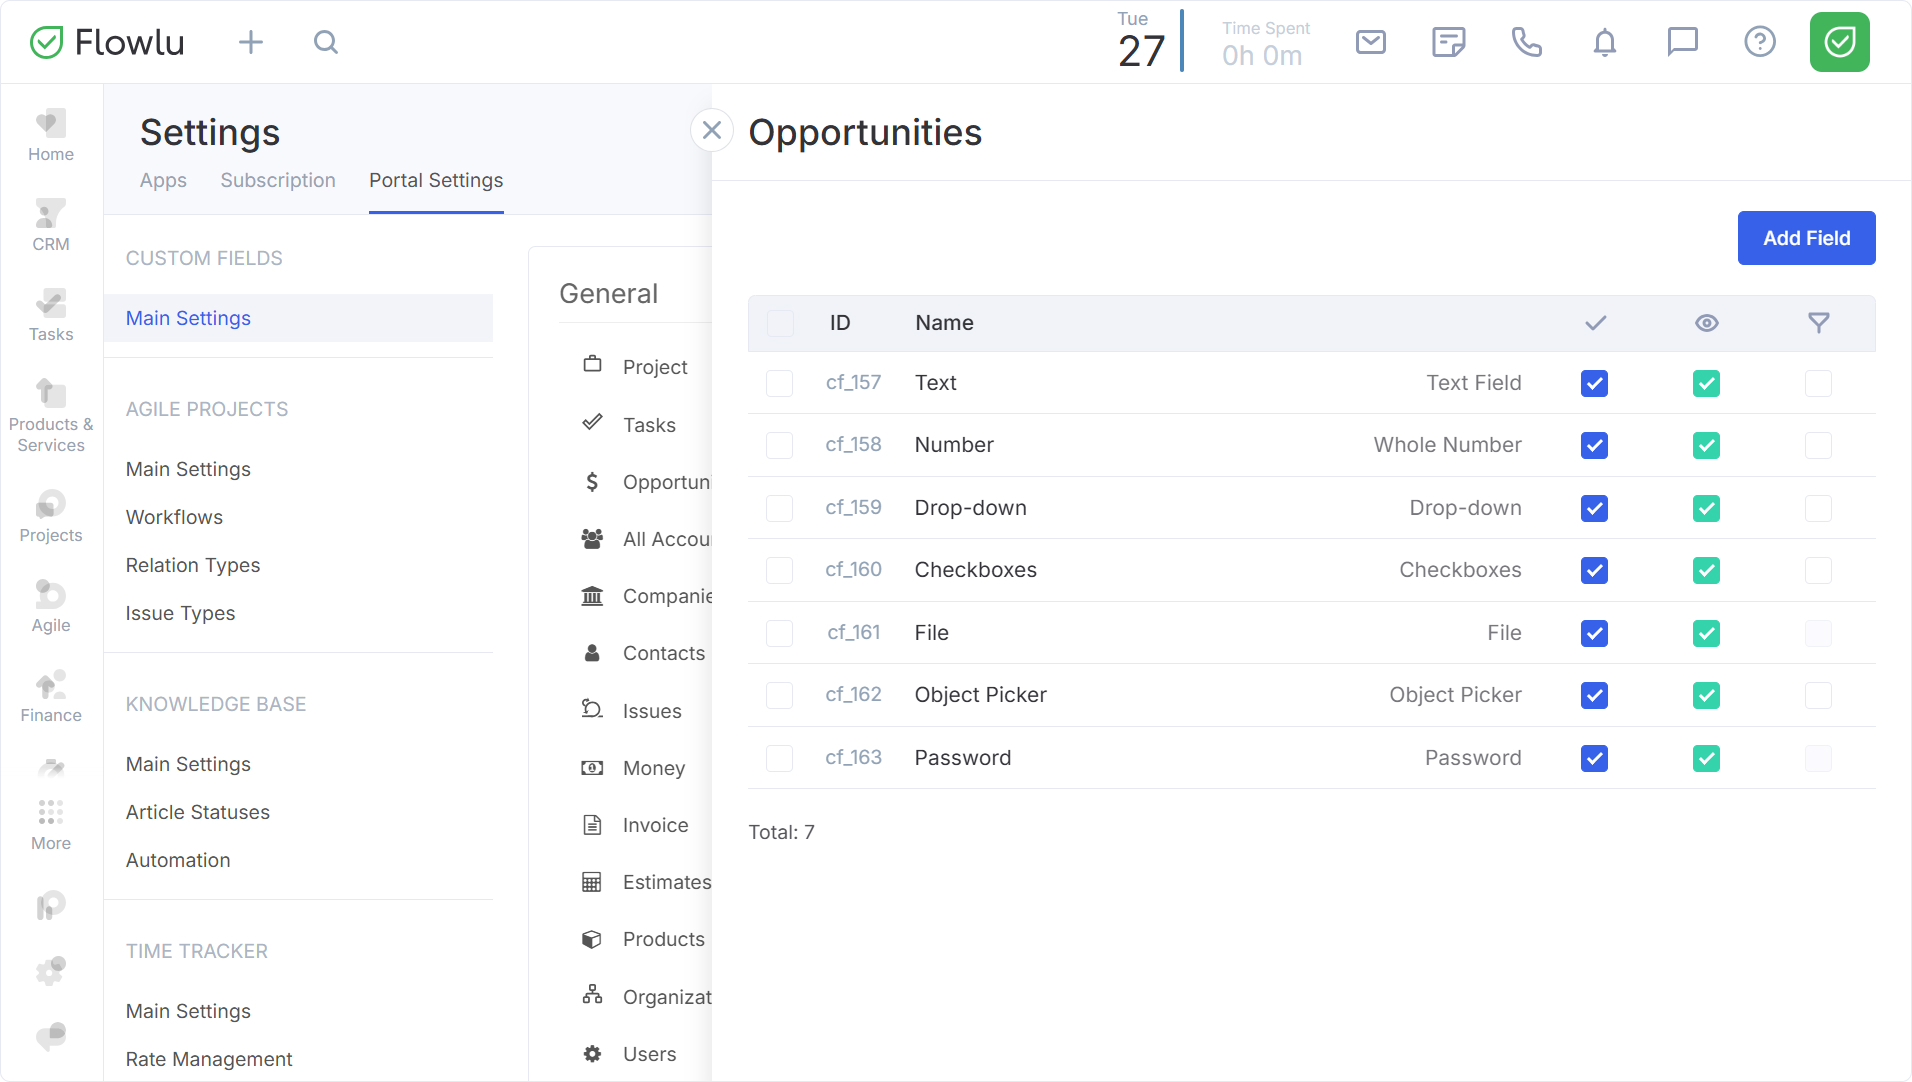Viewport: 1912px width, 1082px height.
Task: Click the plus create icon
Action: [x=251, y=42]
